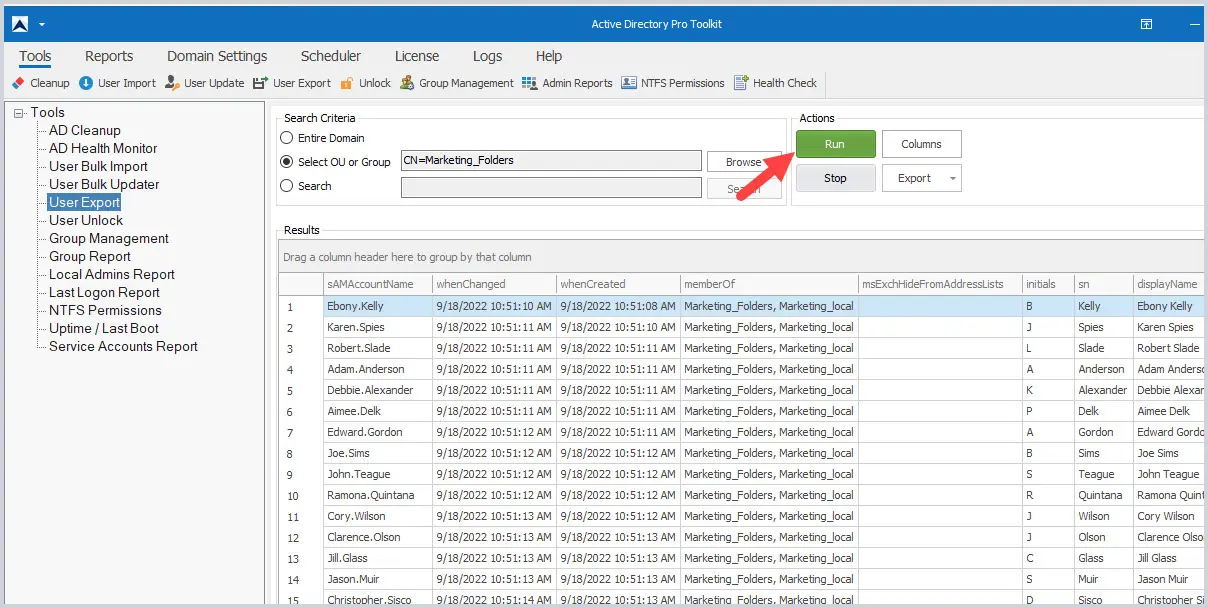This screenshot has width=1208, height=608.
Task: Click the Unlock padlock icon
Action: [x=347, y=83]
